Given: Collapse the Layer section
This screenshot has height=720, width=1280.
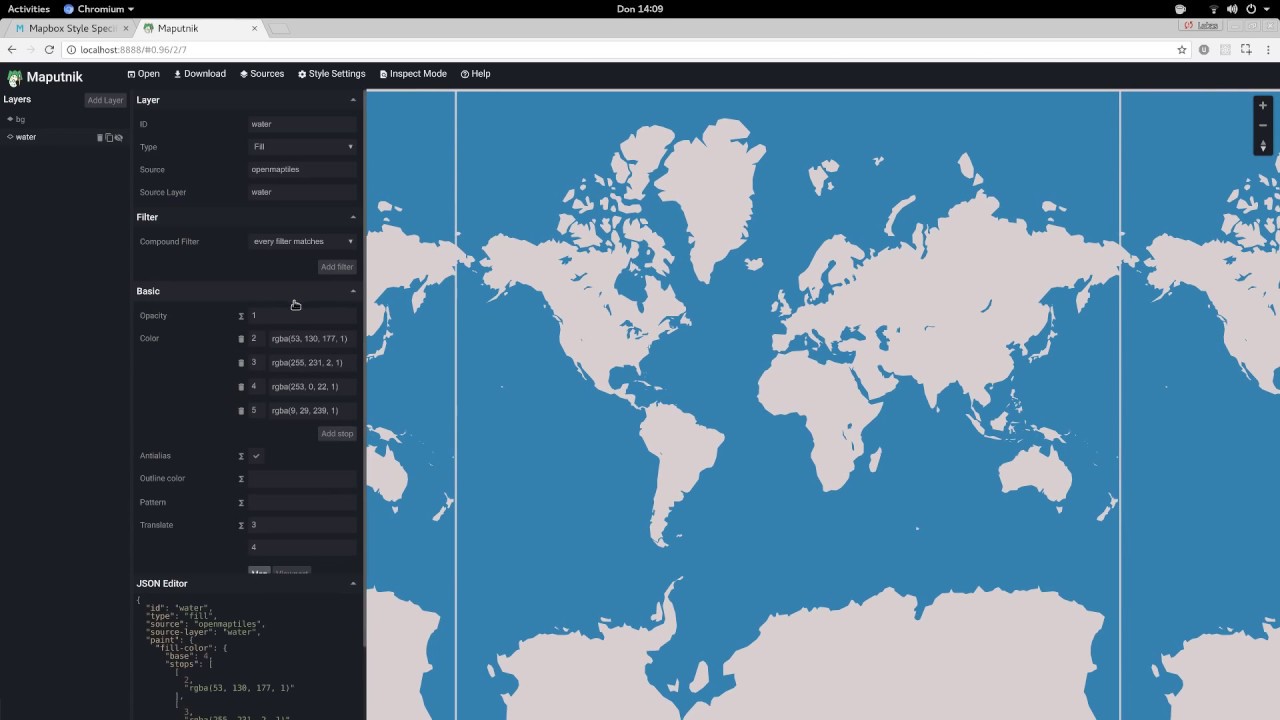Looking at the screenshot, I should 353,100.
